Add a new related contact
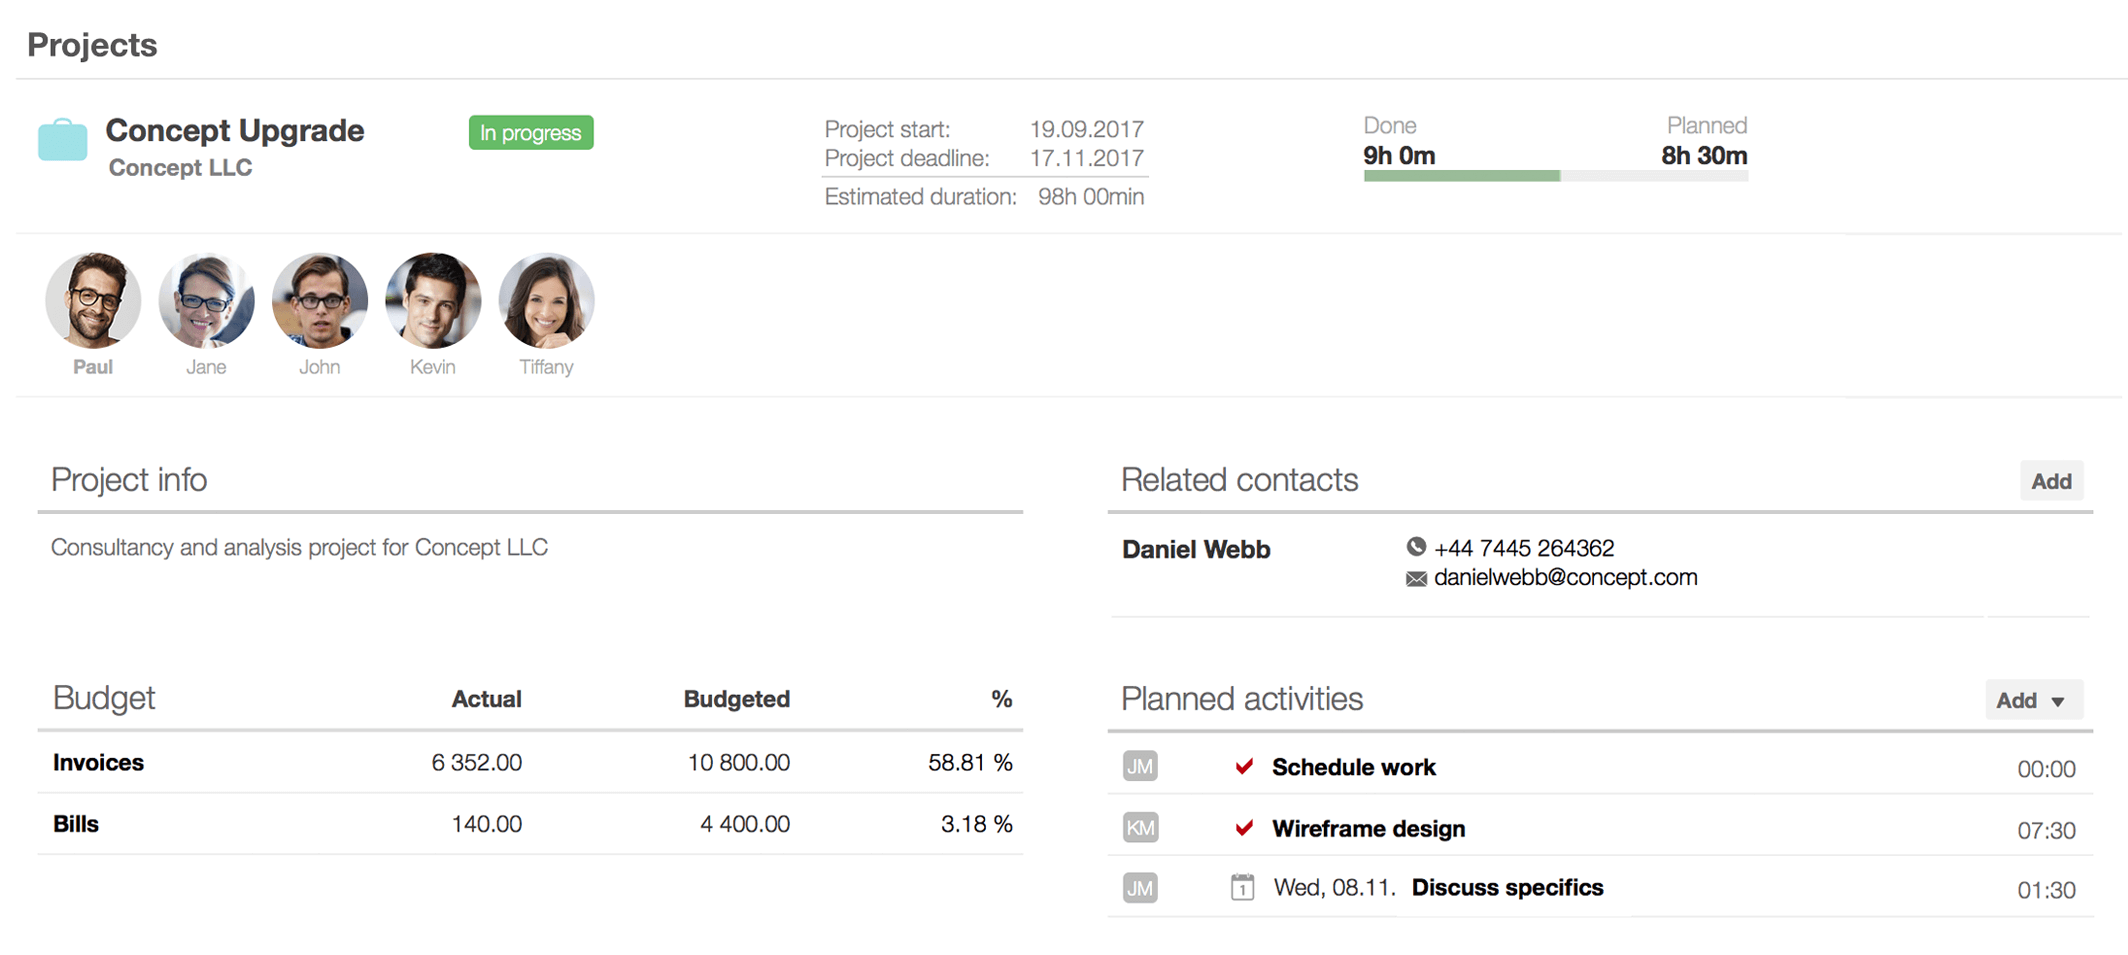 (2051, 481)
